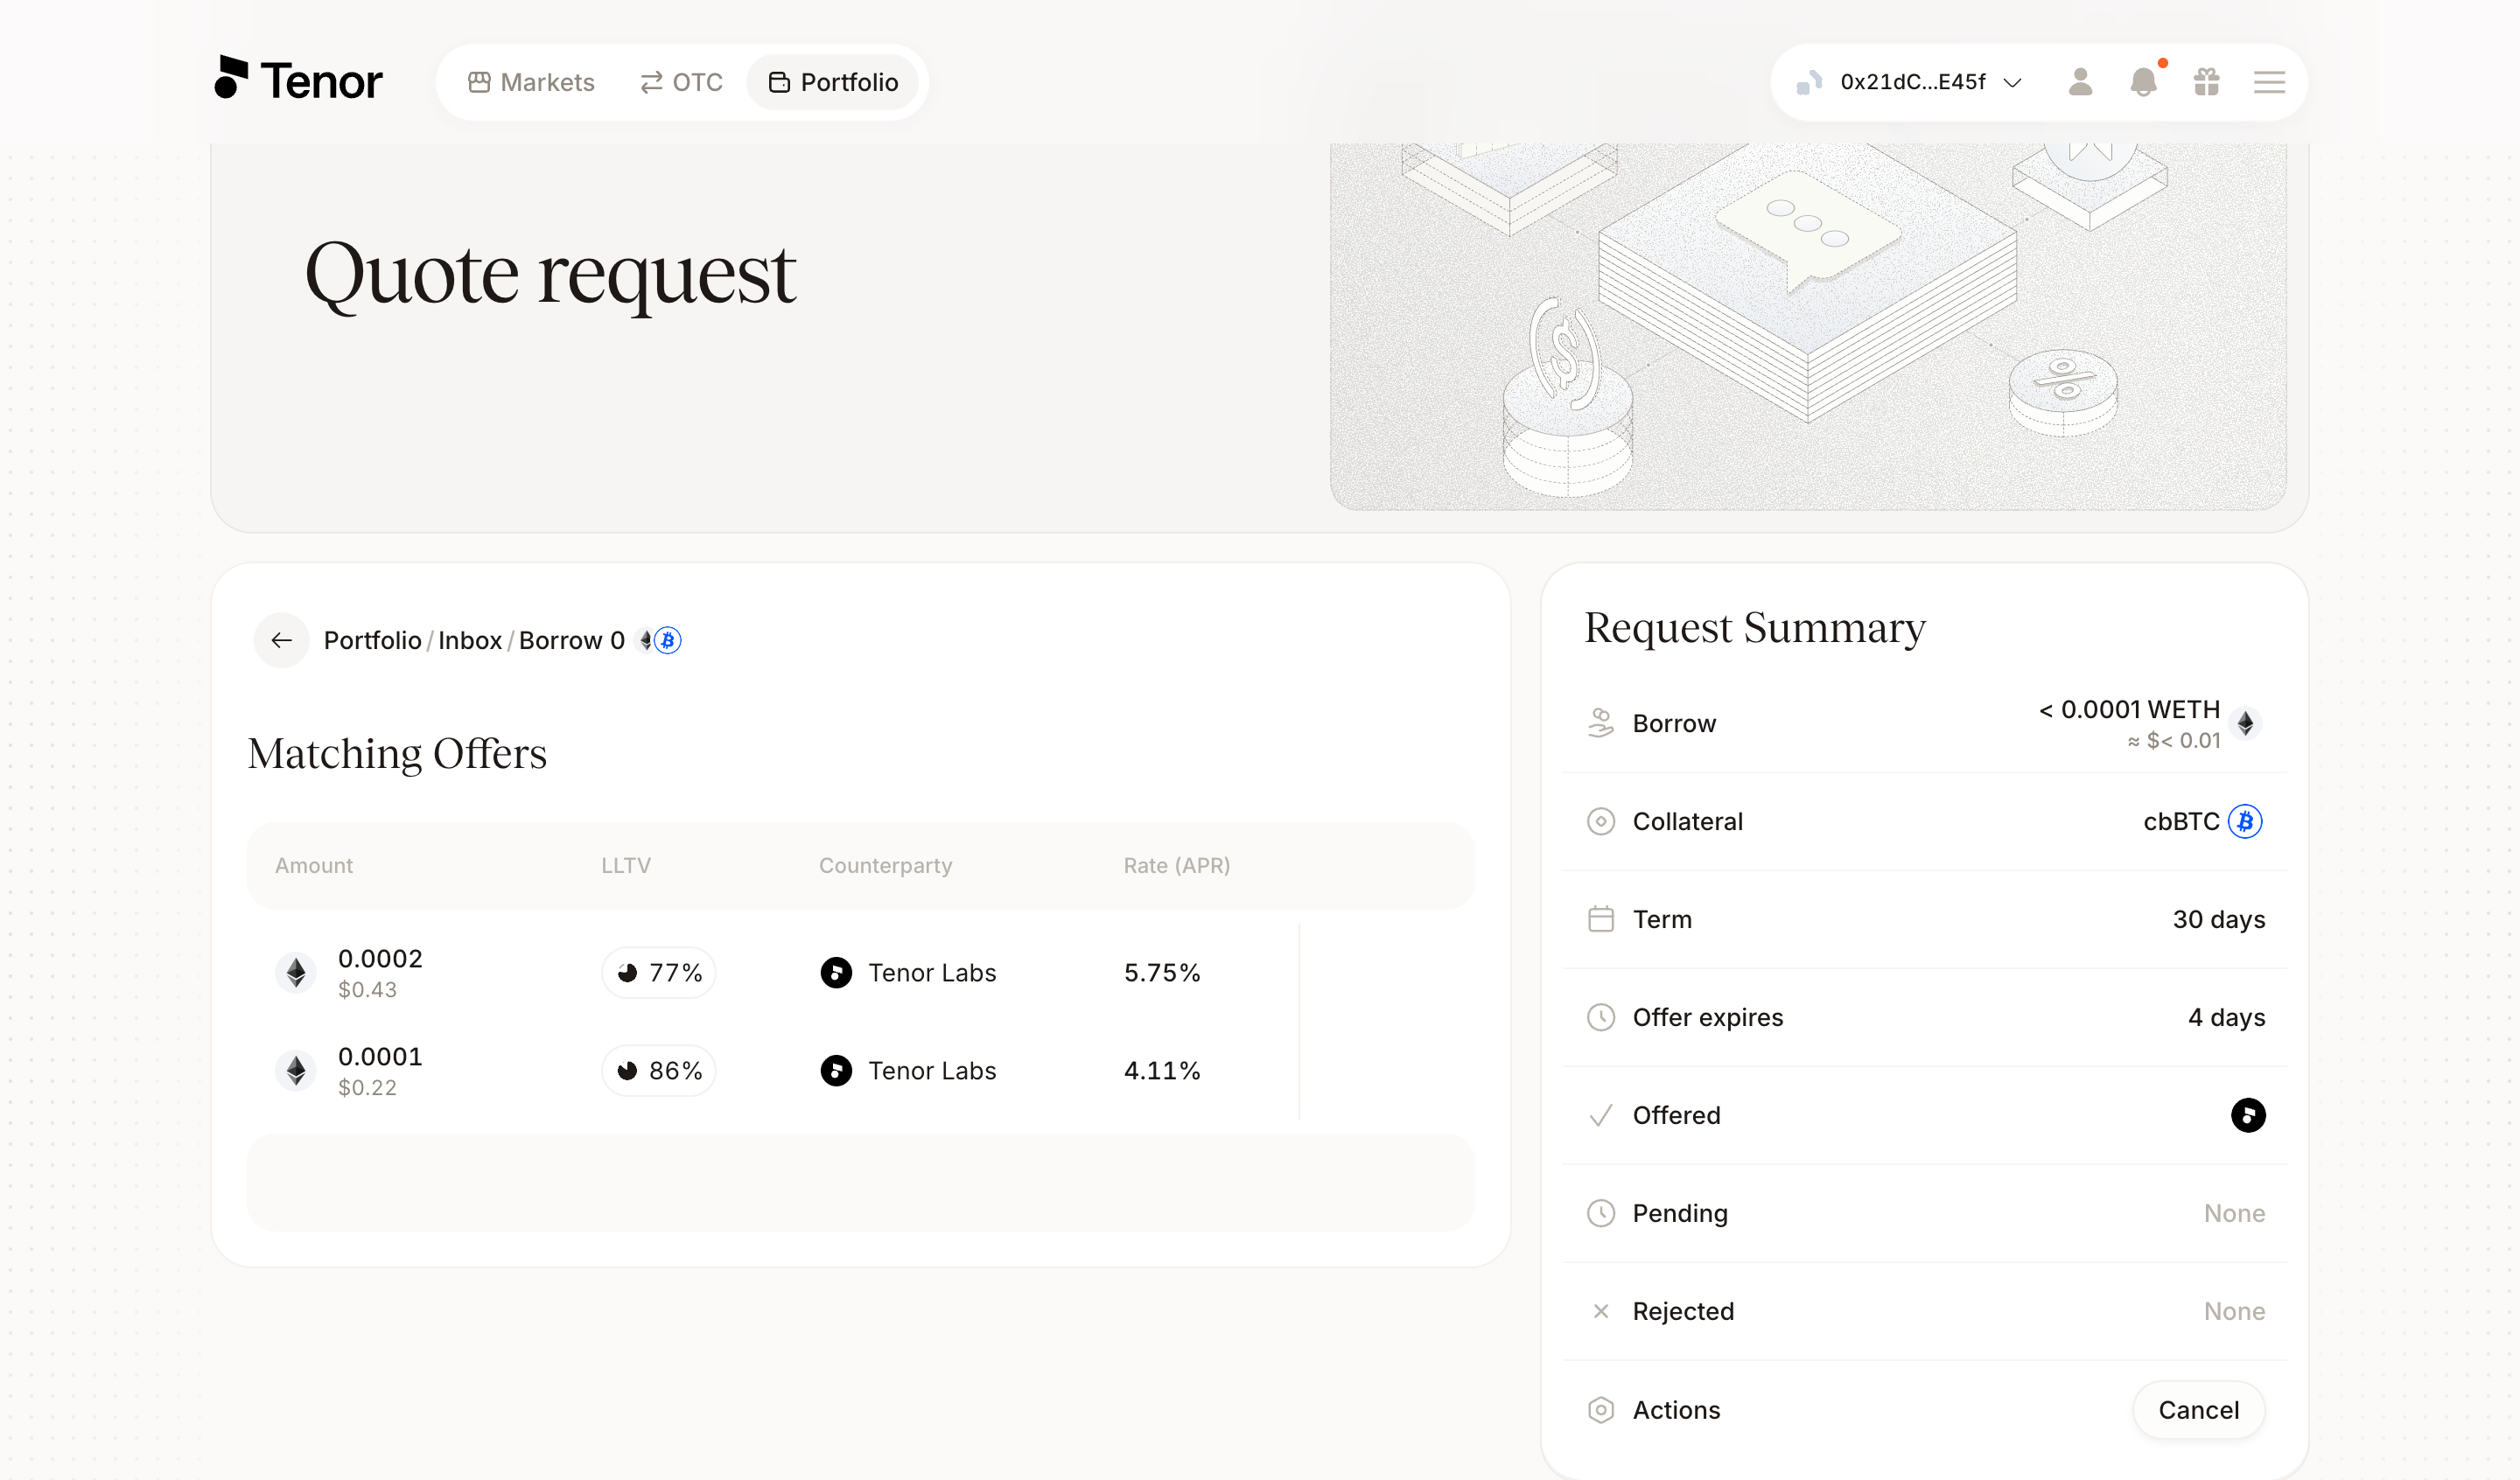Go back with the arrow button

point(281,640)
